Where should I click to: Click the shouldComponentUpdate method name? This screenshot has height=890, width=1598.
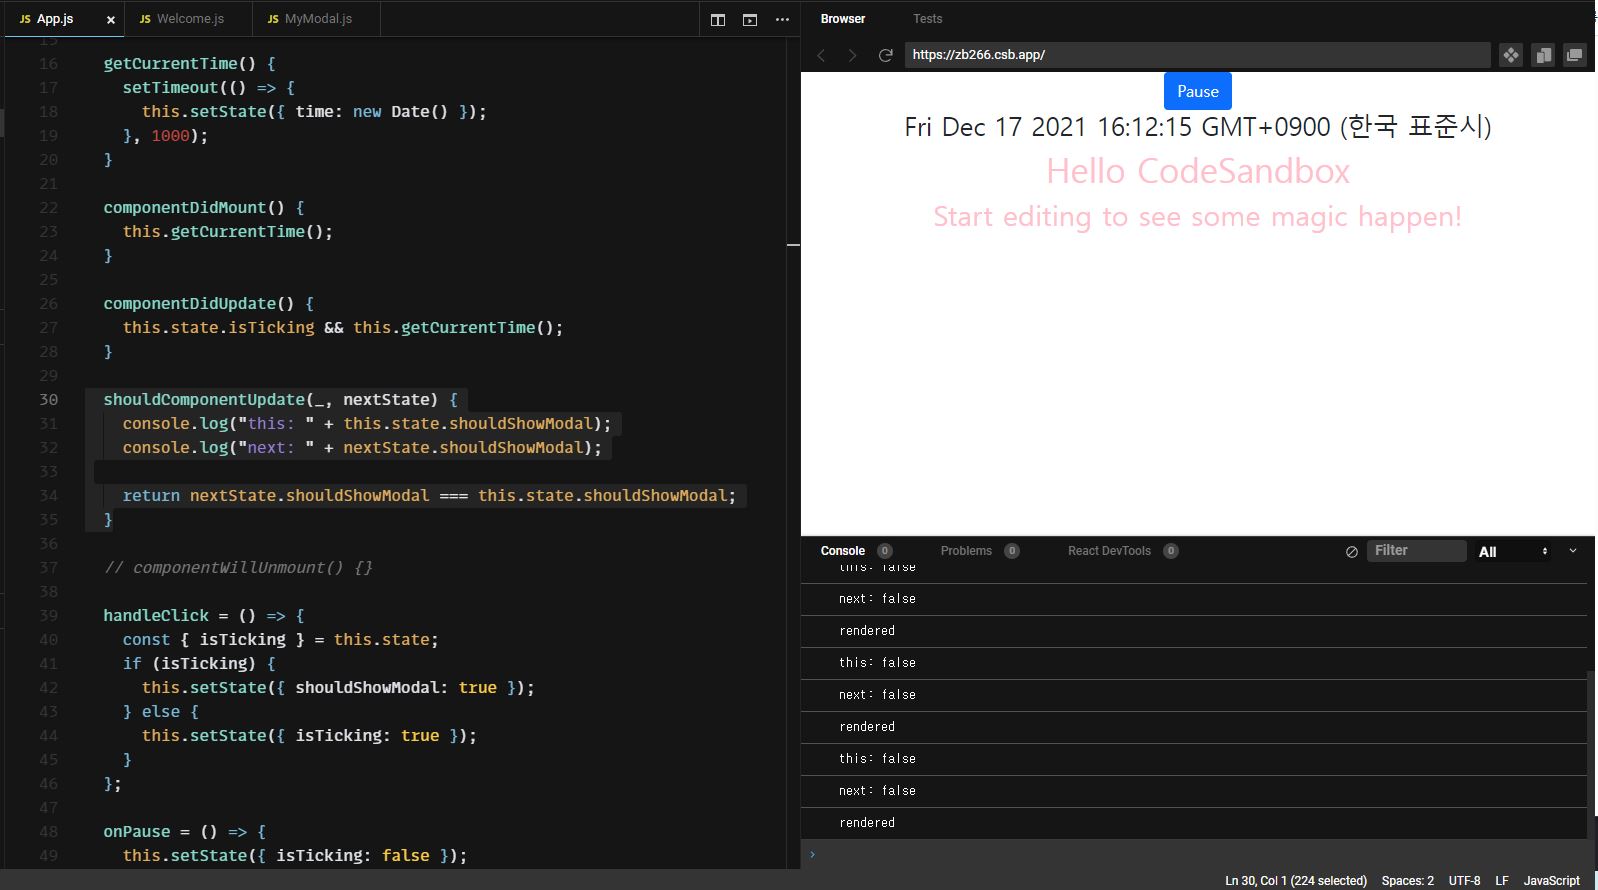(204, 399)
